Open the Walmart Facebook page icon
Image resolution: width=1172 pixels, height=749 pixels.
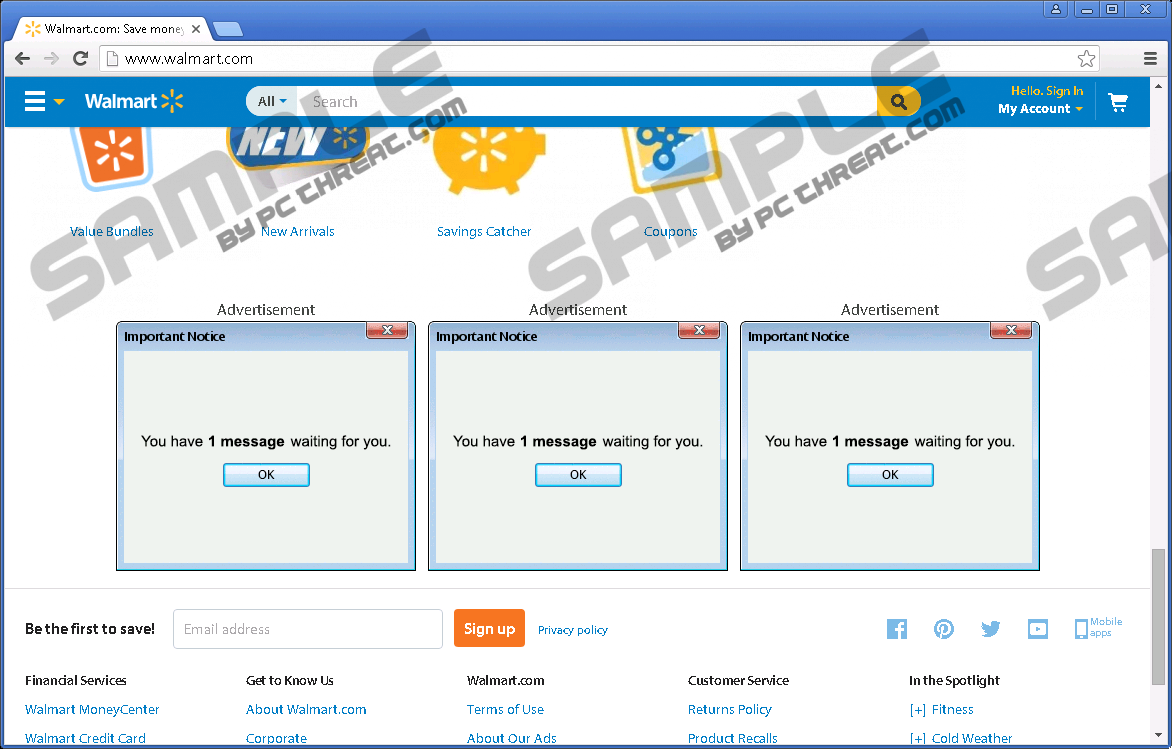click(897, 629)
